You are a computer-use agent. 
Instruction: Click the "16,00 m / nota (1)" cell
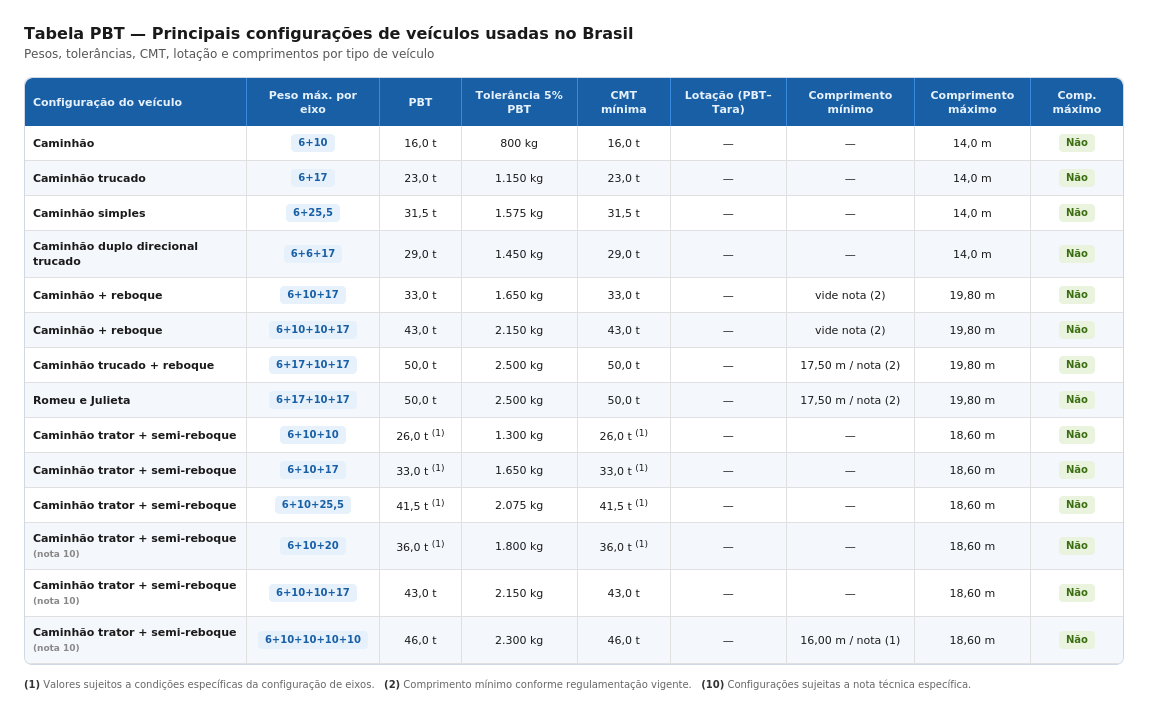[x=850, y=640]
